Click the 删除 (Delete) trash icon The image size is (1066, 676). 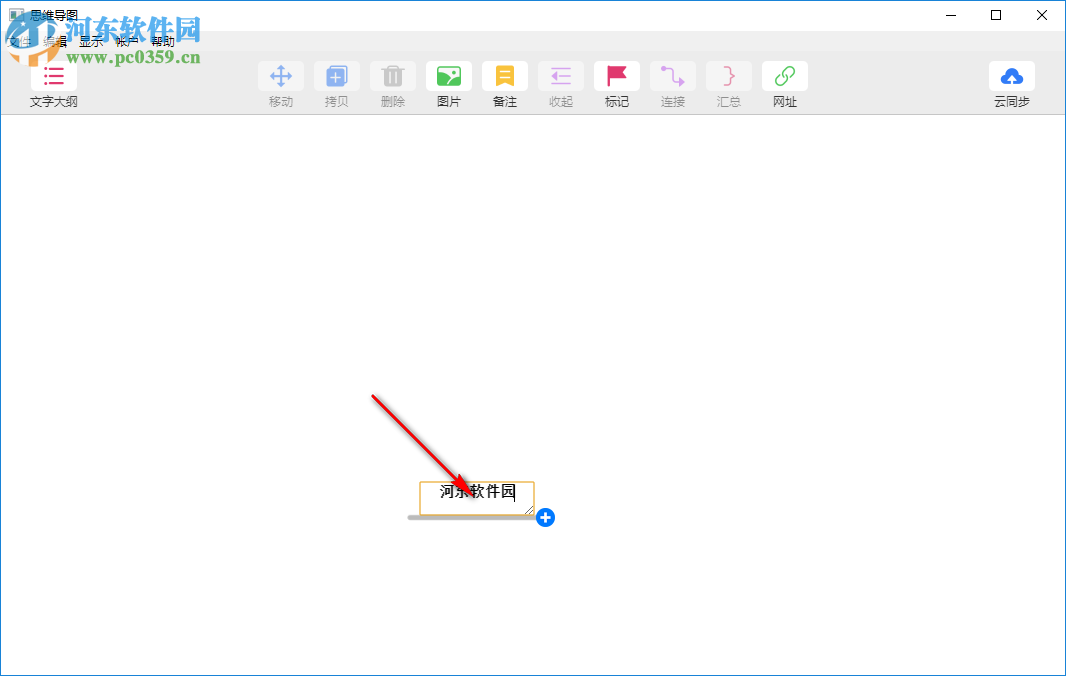(x=392, y=76)
